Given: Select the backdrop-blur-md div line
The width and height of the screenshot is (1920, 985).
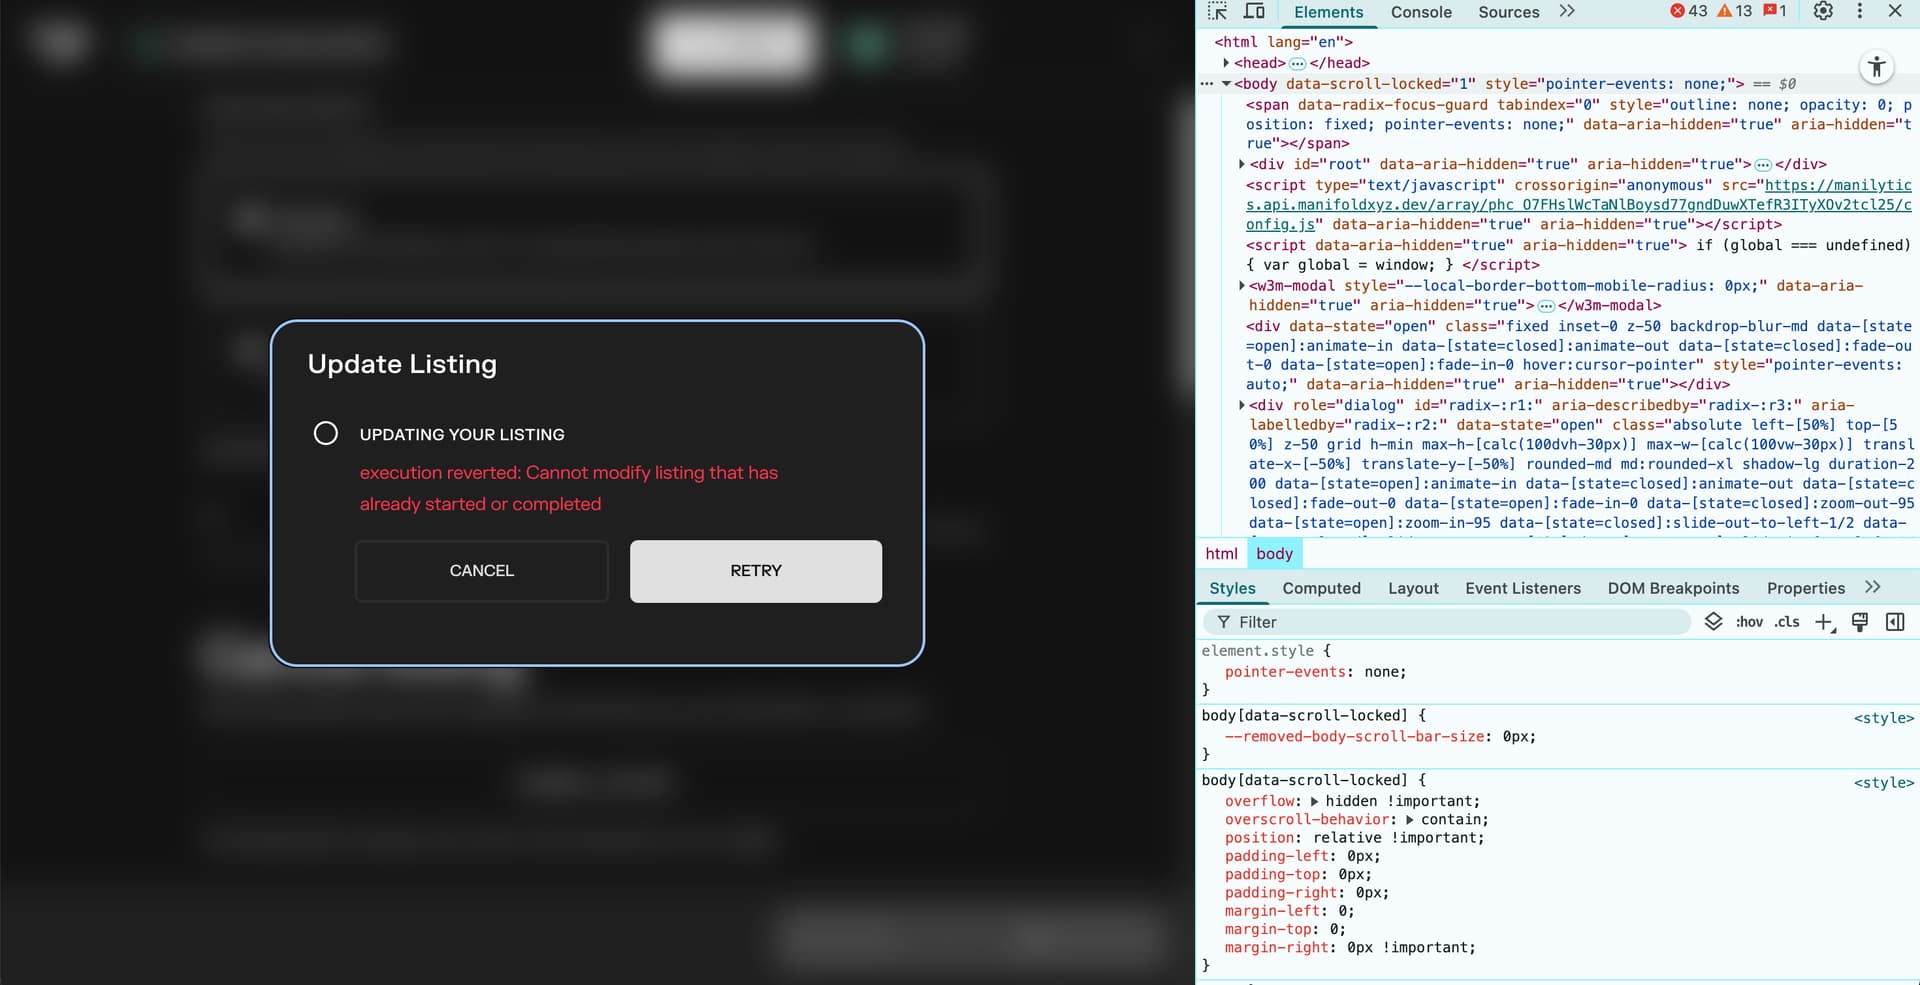Looking at the screenshot, I should [1579, 355].
